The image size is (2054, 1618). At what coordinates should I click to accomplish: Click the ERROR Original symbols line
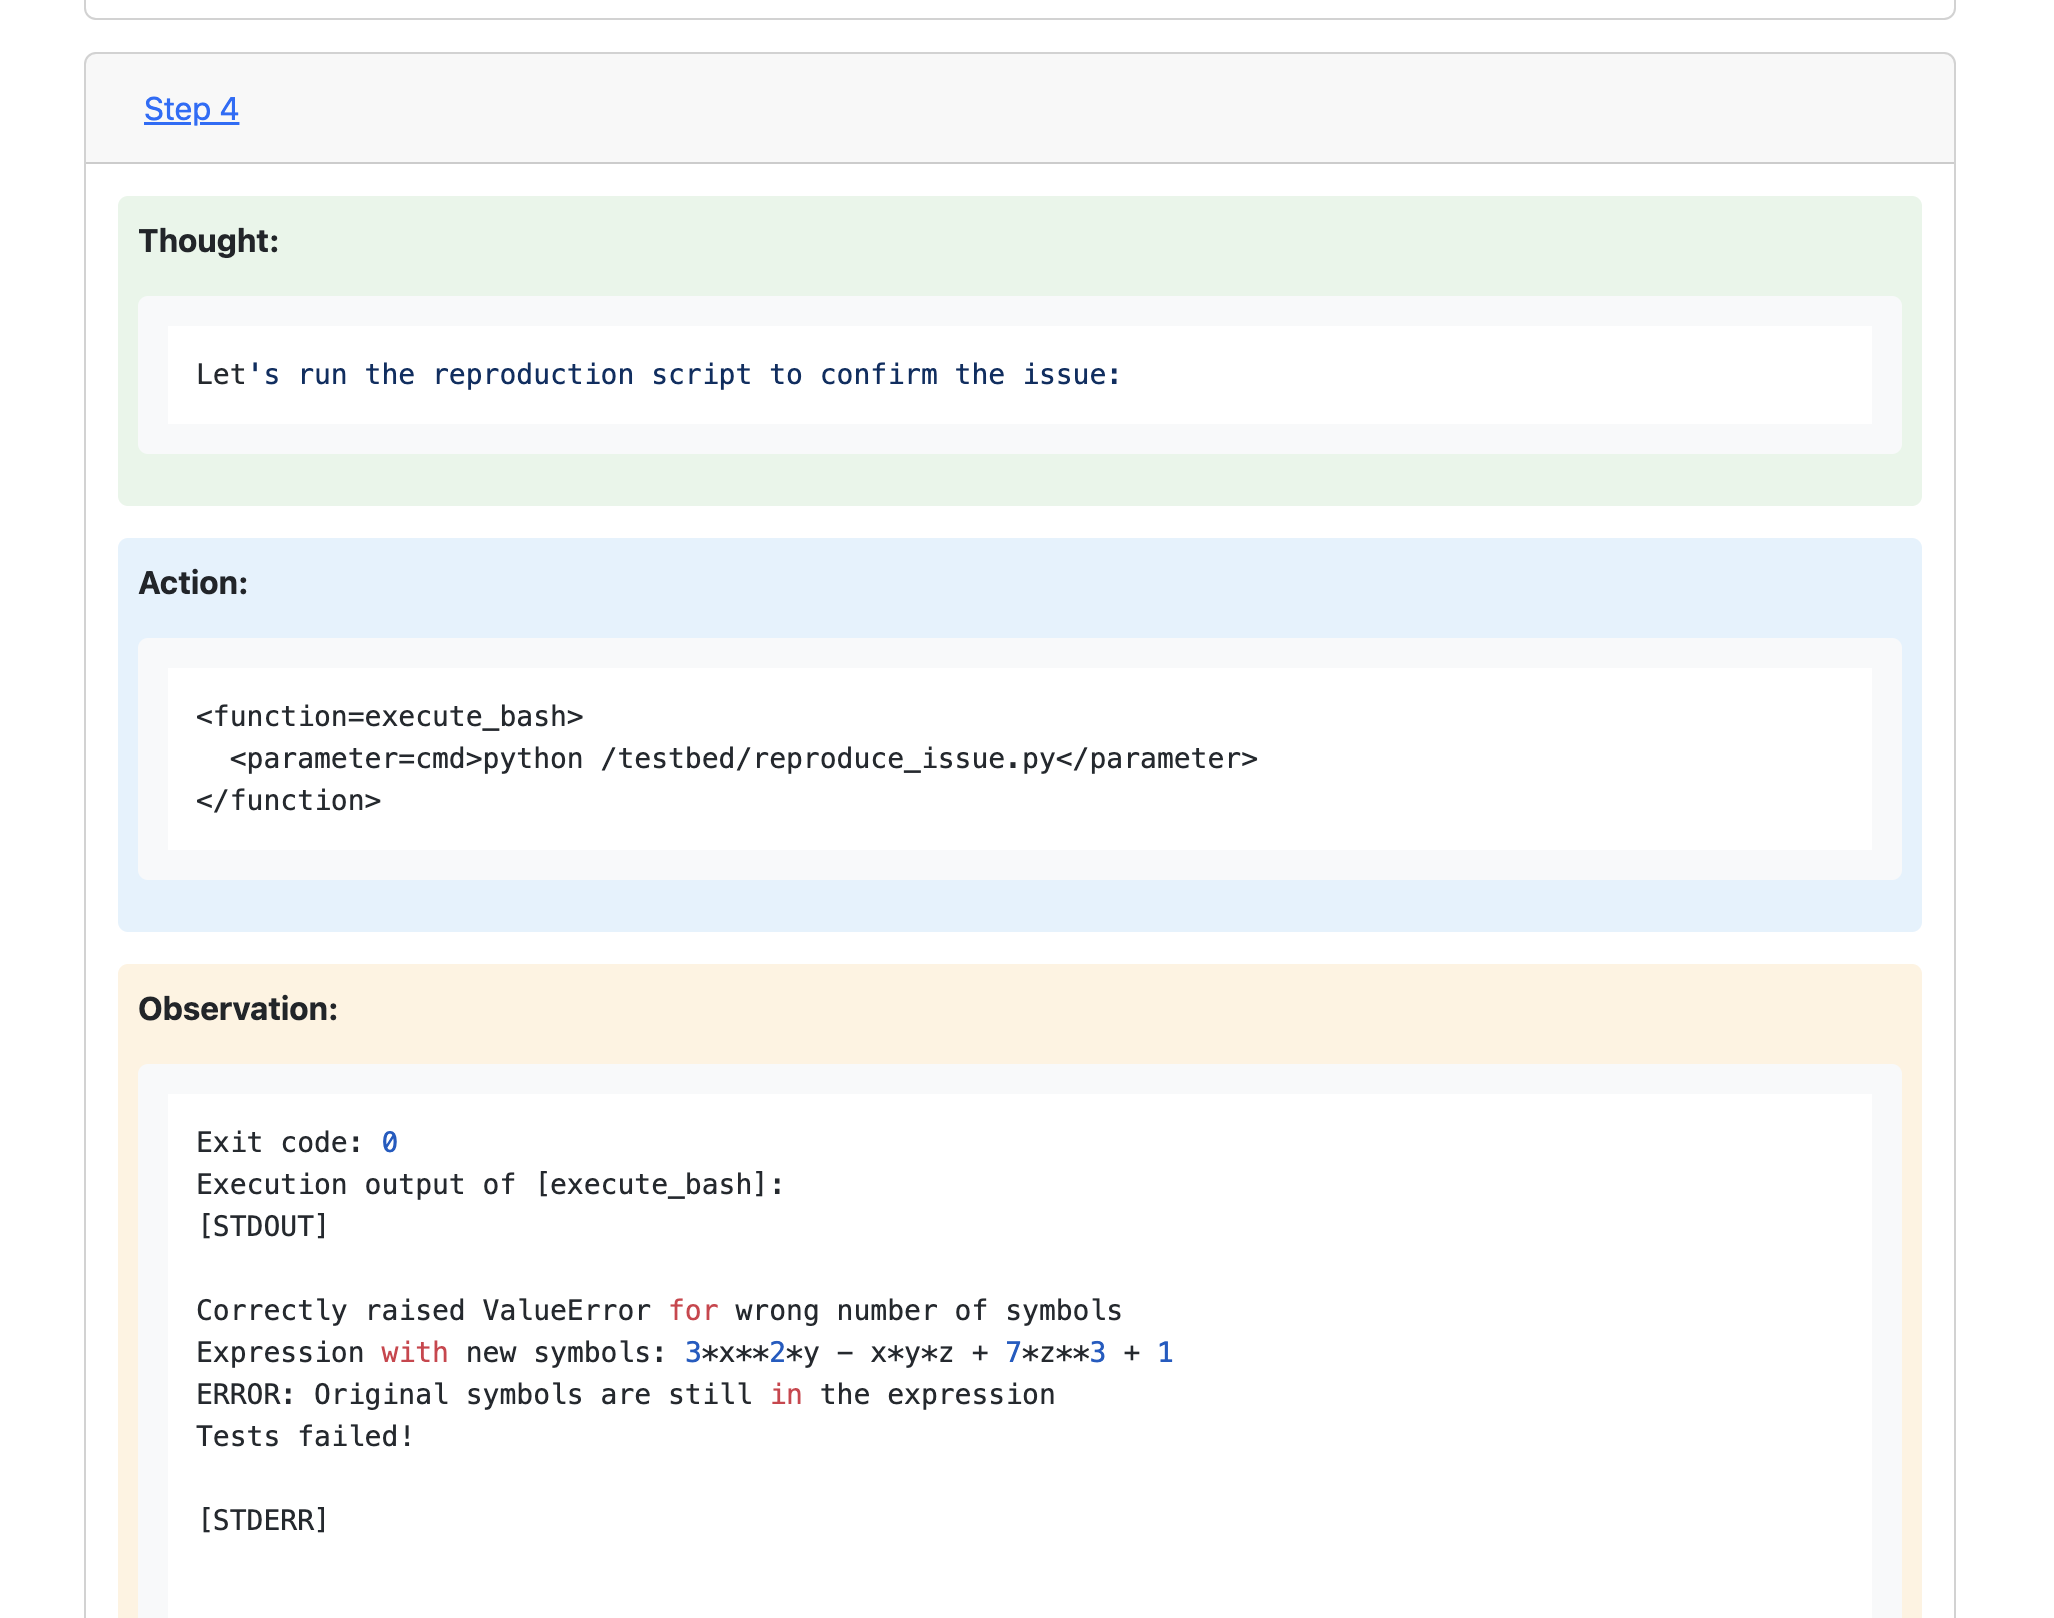point(625,1395)
